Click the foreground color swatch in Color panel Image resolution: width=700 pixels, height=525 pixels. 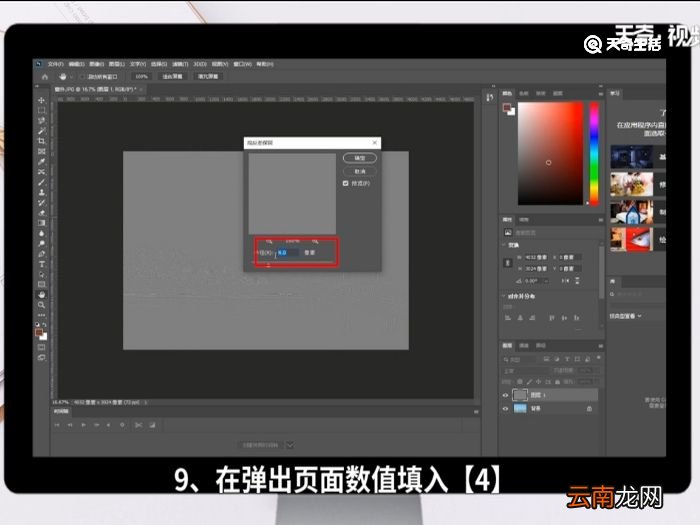click(x=507, y=107)
